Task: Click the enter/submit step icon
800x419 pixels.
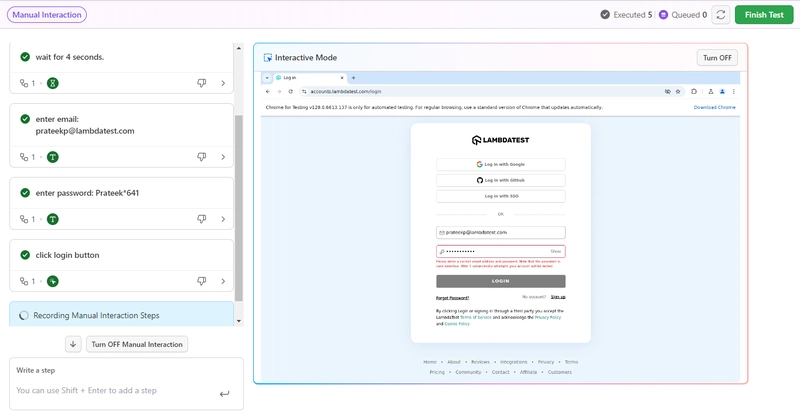Action: coord(224,393)
